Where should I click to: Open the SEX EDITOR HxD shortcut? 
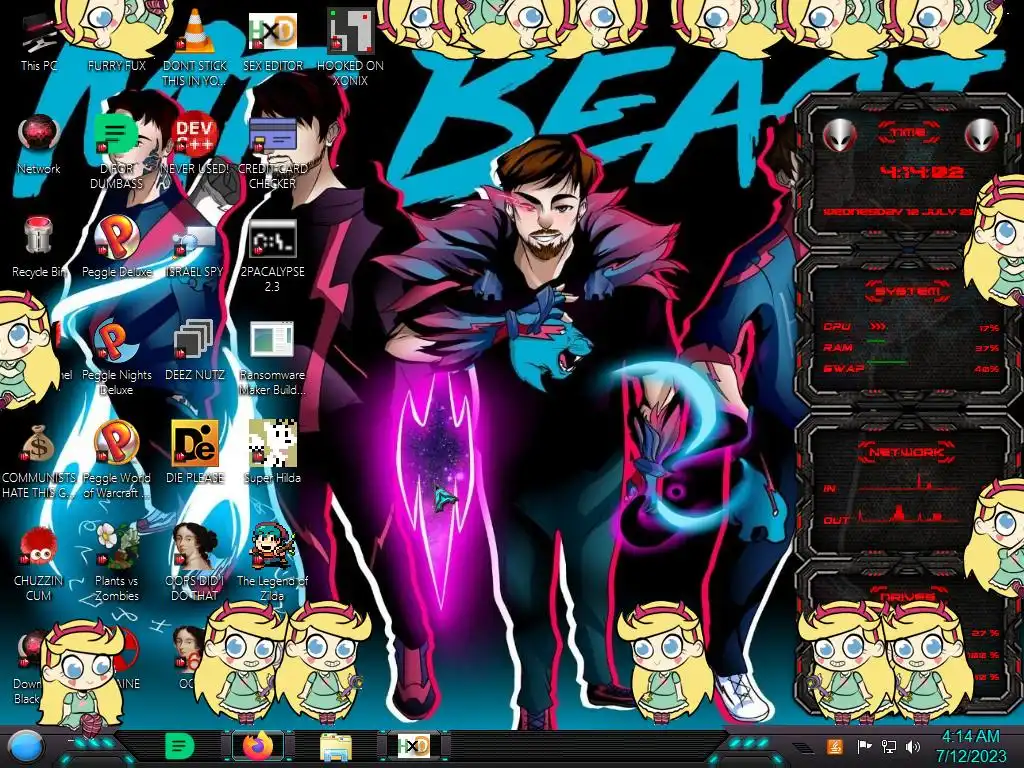[x=273, y=42]
